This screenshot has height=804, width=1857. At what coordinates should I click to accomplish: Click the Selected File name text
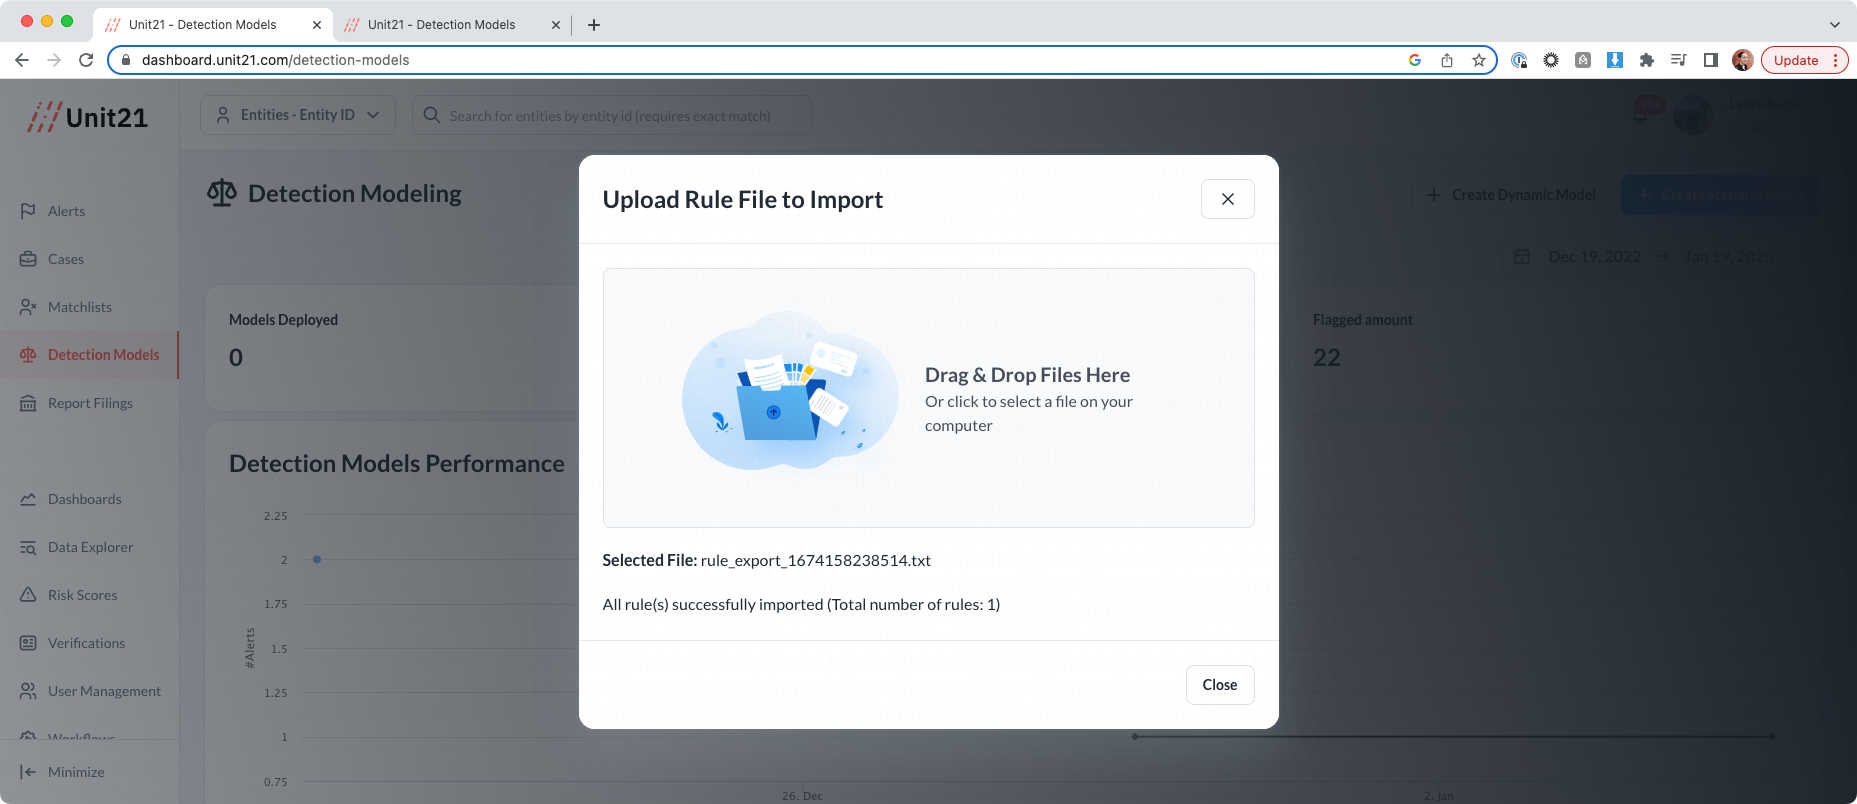[816, 561]
